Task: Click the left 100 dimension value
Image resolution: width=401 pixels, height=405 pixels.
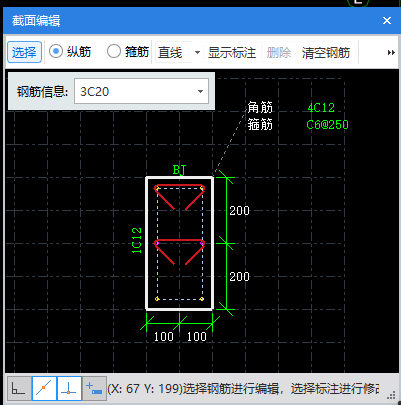Action: coord(163,337)
